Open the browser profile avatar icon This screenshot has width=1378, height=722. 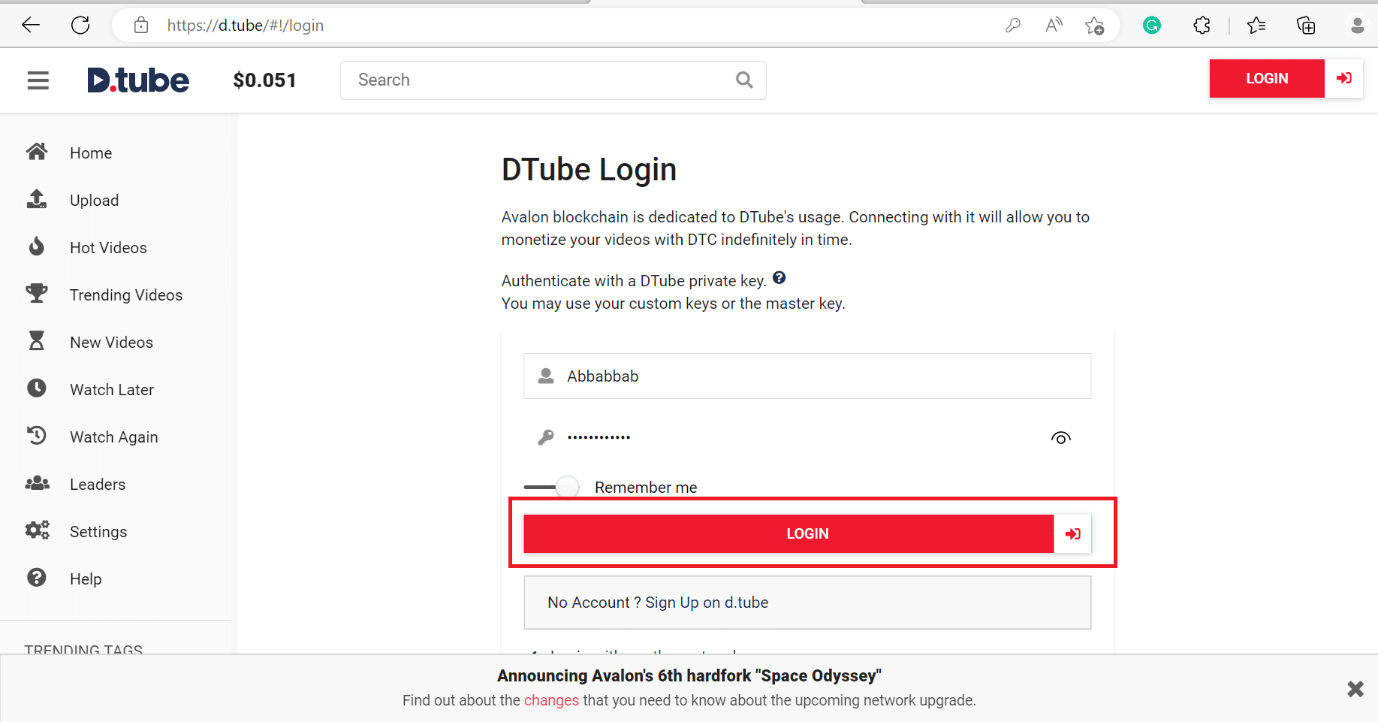[1357, 26]
